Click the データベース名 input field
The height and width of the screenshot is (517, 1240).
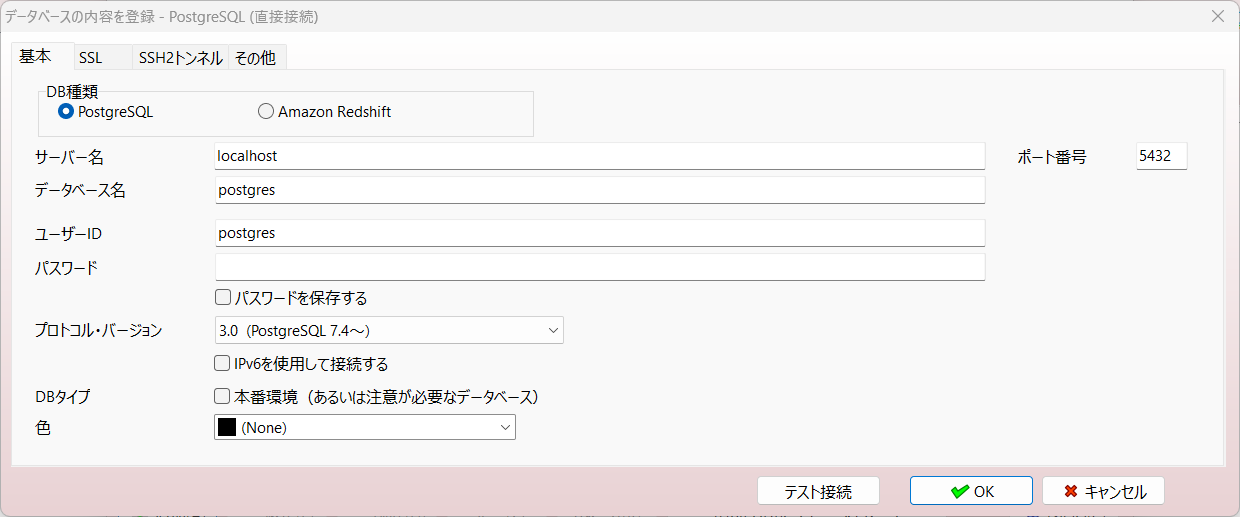600,190
